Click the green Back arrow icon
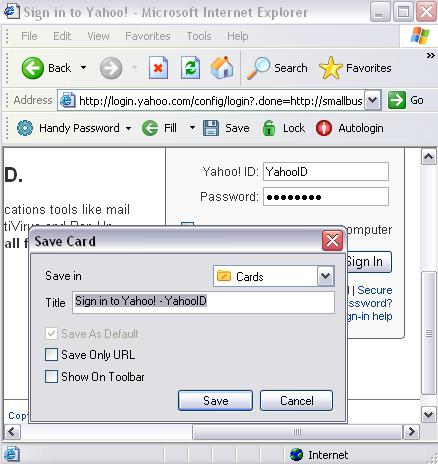The width and height of the screenshot is (438, 464). pyautogui.click(x=32, y=68)
